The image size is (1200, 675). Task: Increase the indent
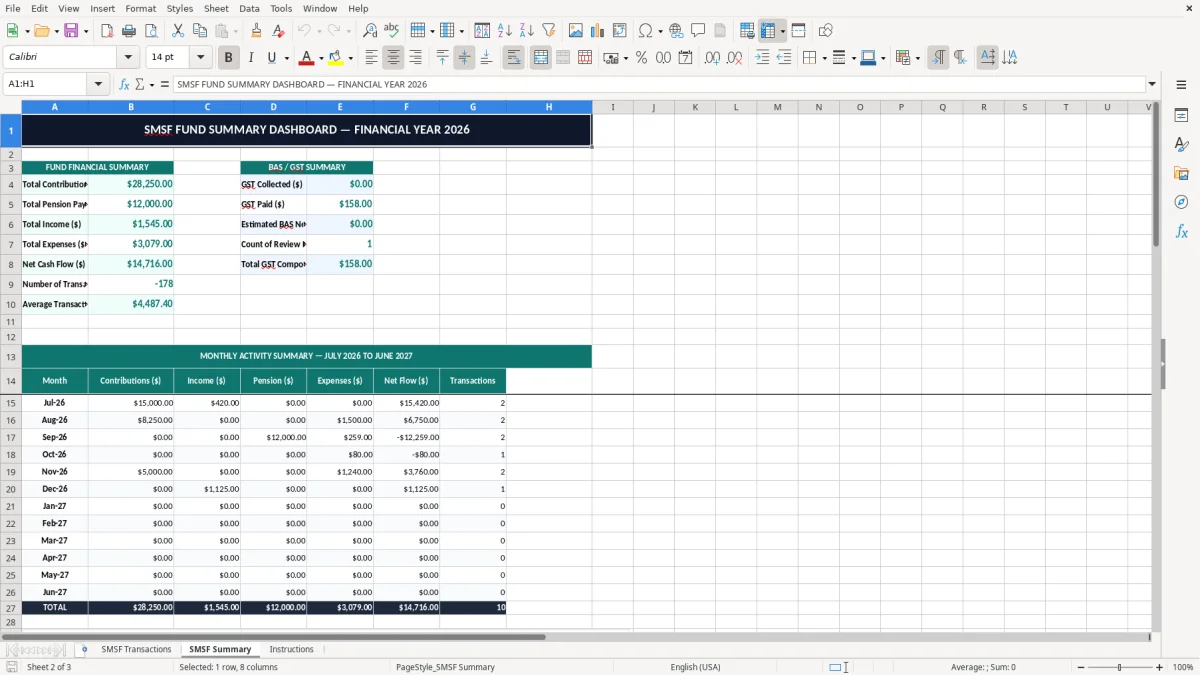tap(762, 58)
